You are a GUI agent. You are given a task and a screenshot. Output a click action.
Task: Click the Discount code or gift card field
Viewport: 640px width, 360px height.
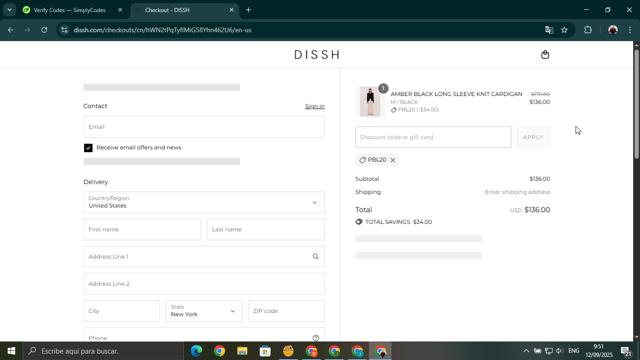tap(433, 137)
